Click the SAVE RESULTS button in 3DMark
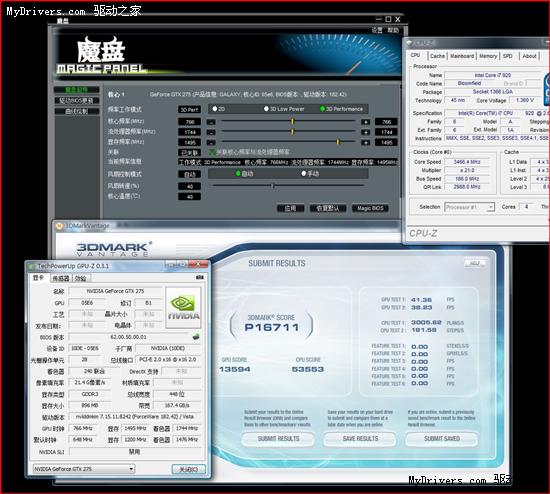This screenshot has height=494, width=550. [x=360, y=439]
